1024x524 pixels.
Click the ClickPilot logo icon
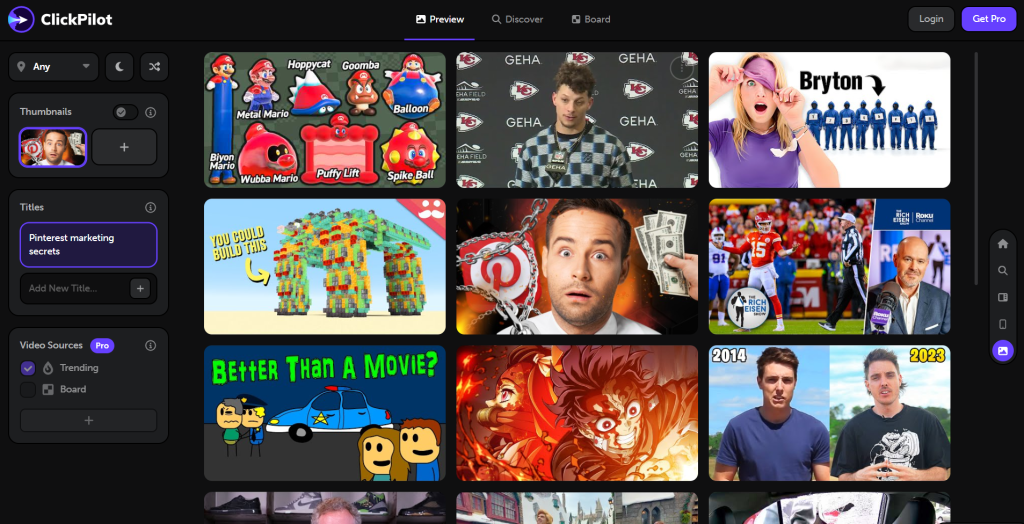[x=21, y=19]
